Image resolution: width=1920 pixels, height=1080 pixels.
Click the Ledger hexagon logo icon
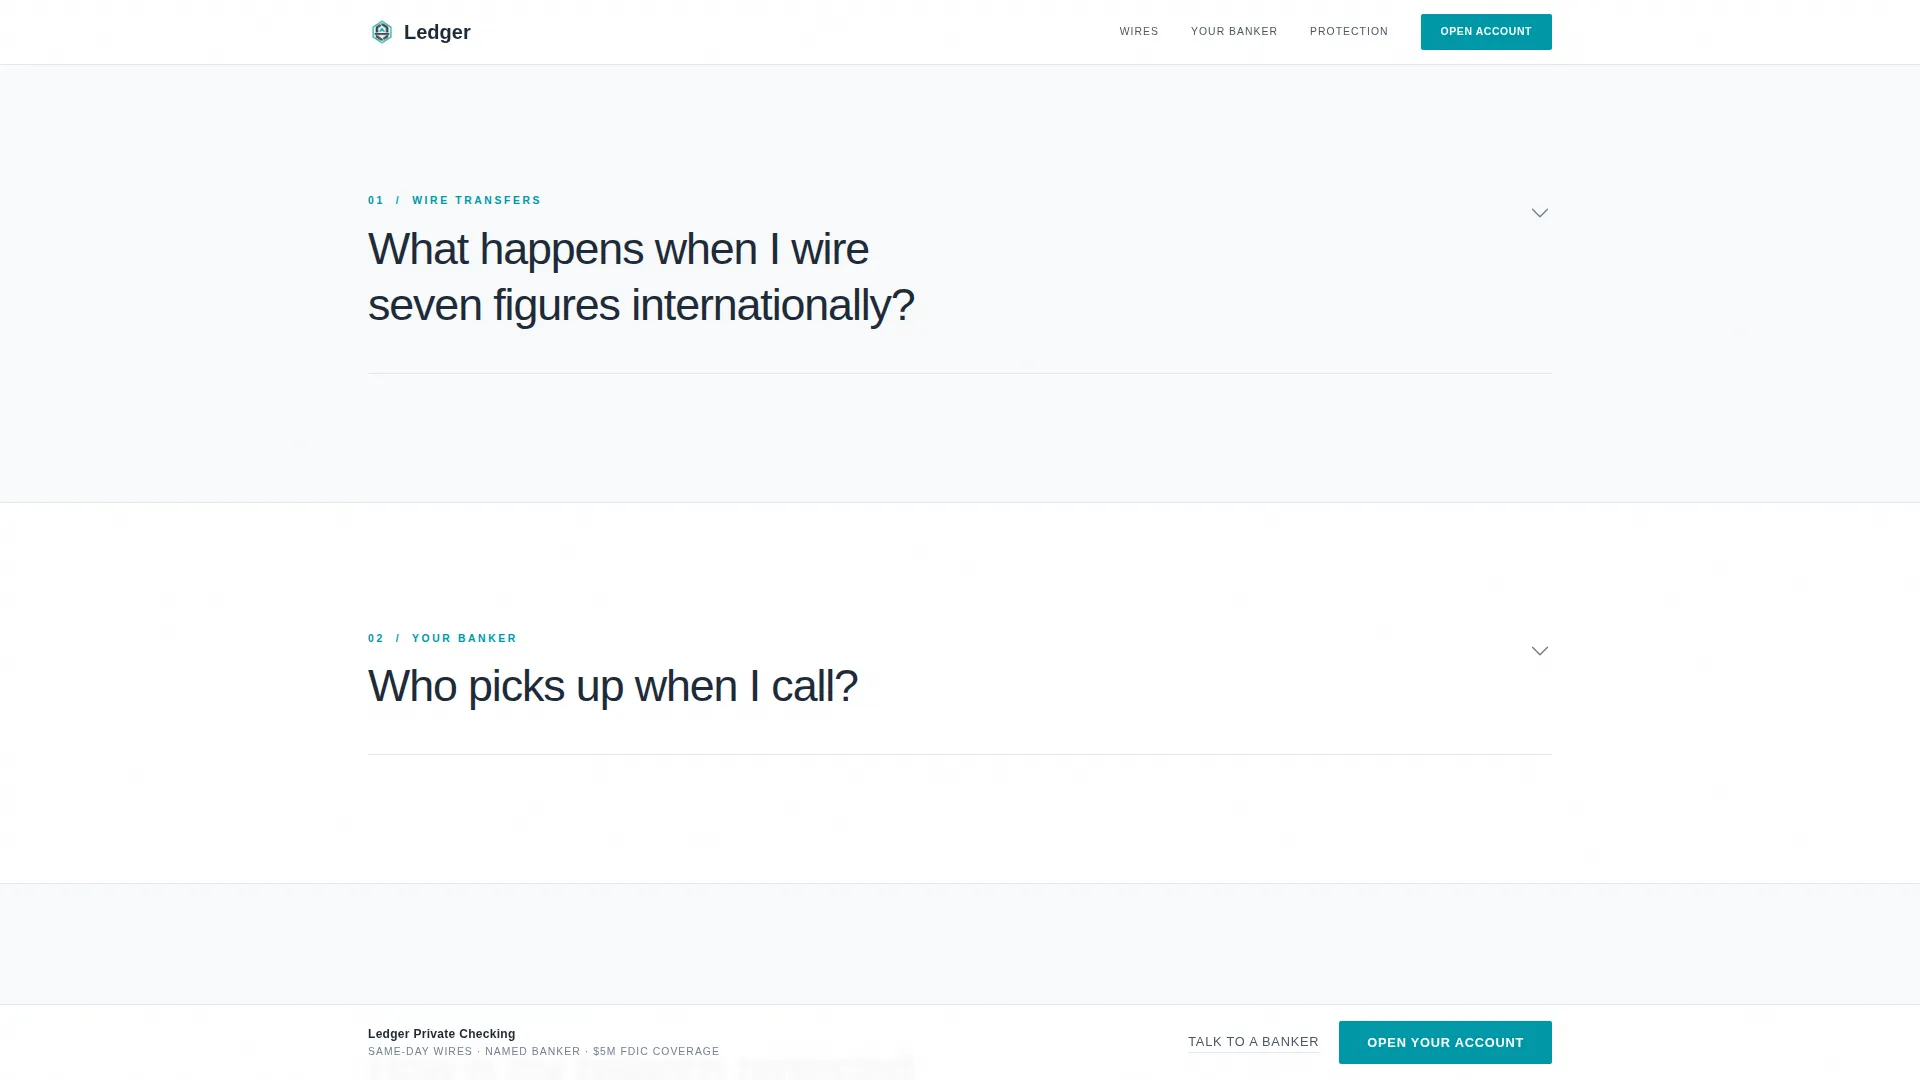click(382, 32)
